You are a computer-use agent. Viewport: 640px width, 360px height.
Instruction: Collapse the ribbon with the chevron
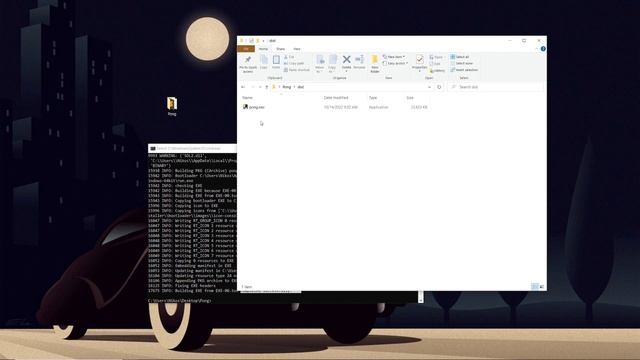pos(536,49)
